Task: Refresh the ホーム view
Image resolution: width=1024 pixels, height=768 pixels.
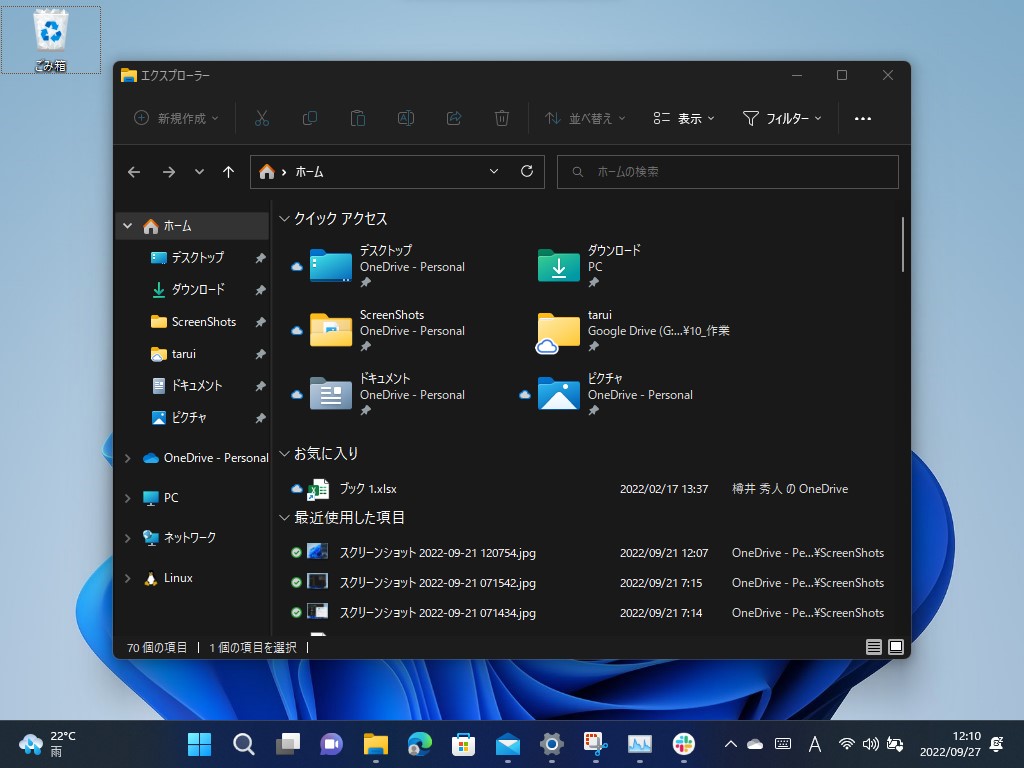Action: point(526,171)
